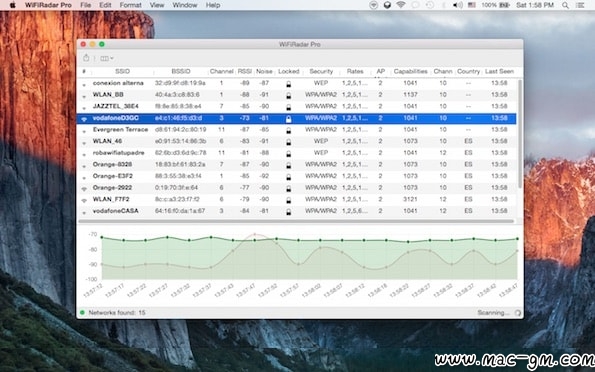The image size is (595, 372).
Task: Click the Networks found: 15 status text
Action: (x=117, y=312)
